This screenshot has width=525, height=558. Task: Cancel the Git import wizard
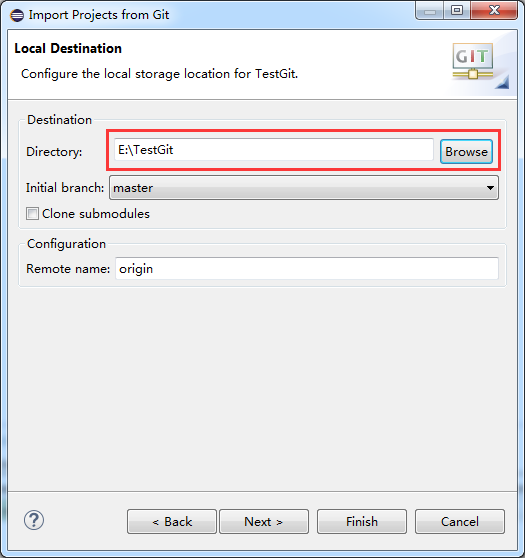pyautogui.click(x=460, y=521)
